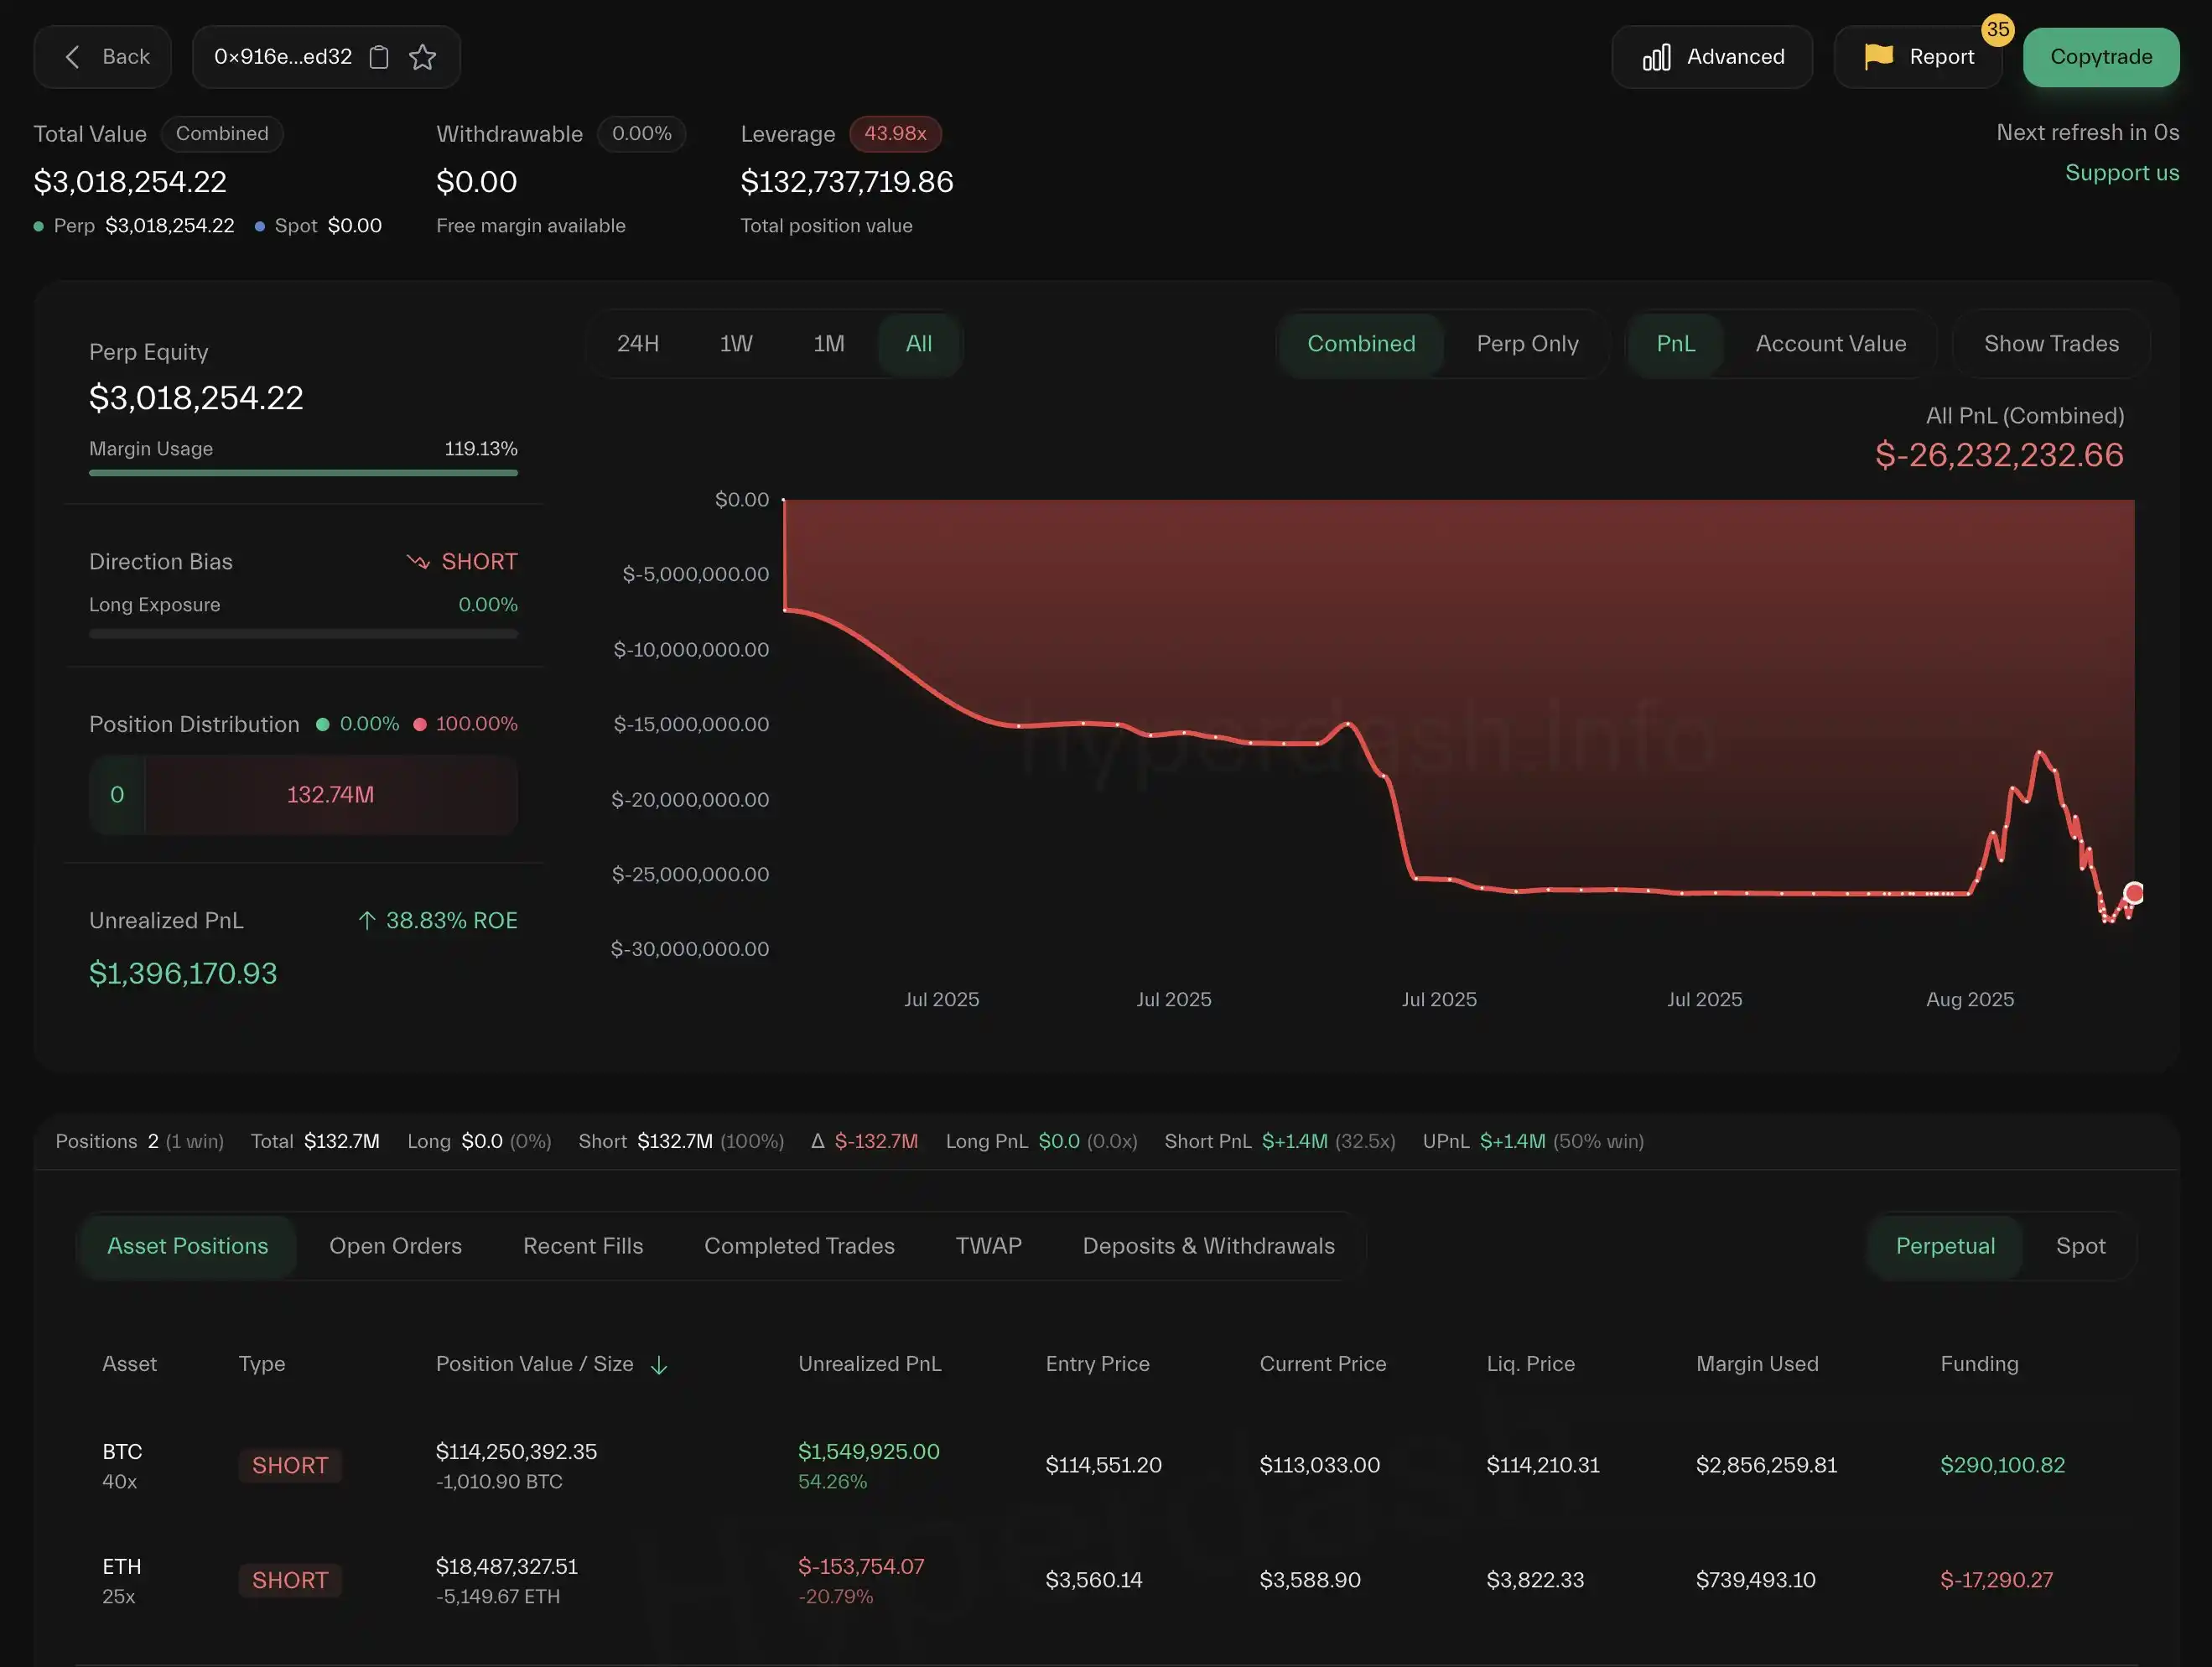Screen dimensions: 2212x1667
Task: Sort by the Asset column header
Action: coord(129,1364)
